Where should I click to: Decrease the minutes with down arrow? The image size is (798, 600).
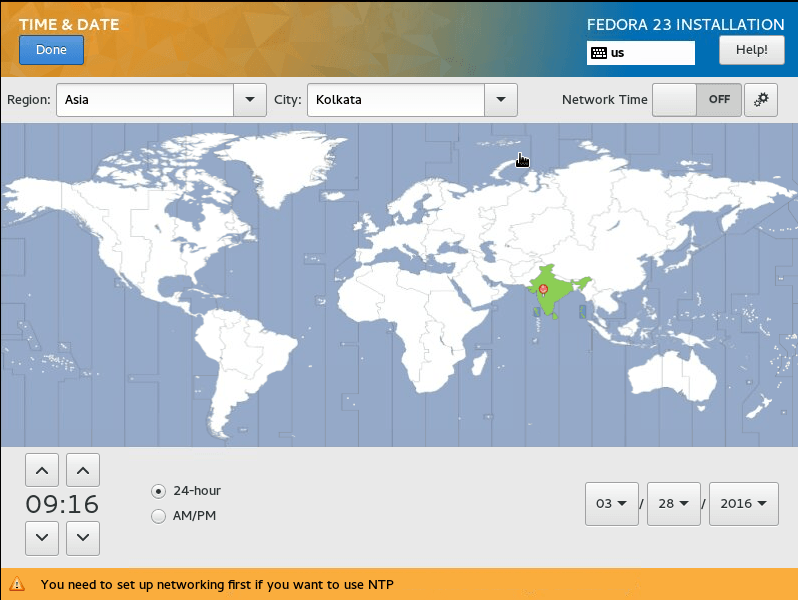(83, 538)
